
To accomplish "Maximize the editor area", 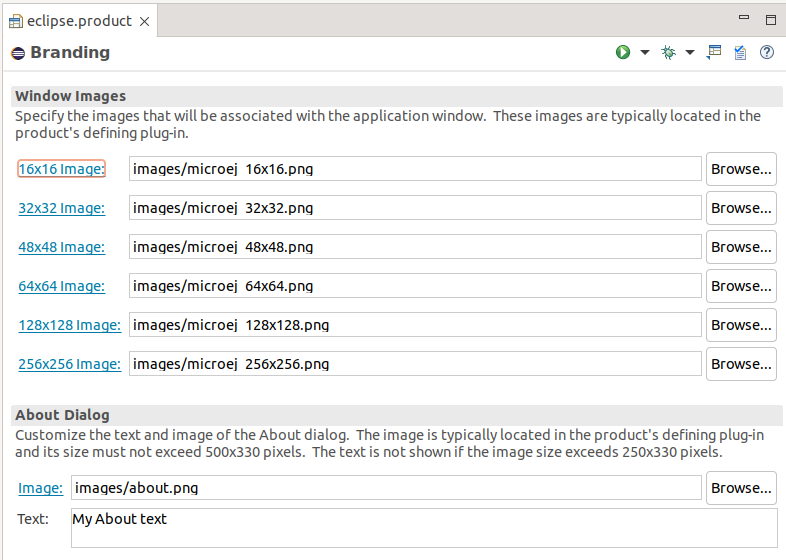I will point(771,19).
